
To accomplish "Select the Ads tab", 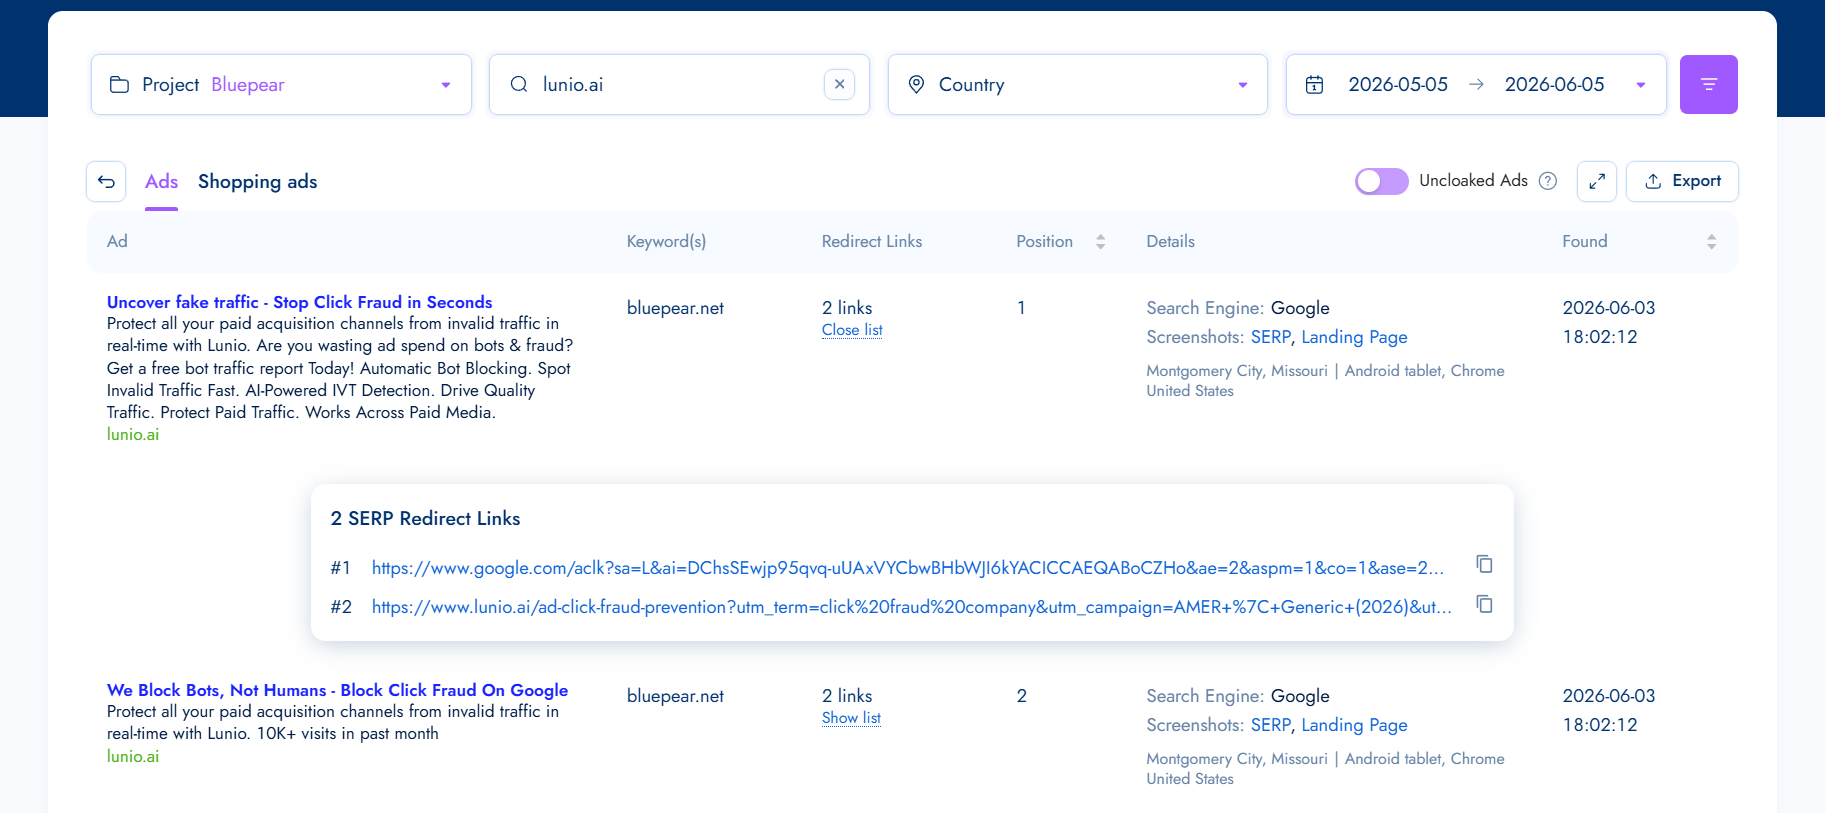I will (x=161, y=181).
